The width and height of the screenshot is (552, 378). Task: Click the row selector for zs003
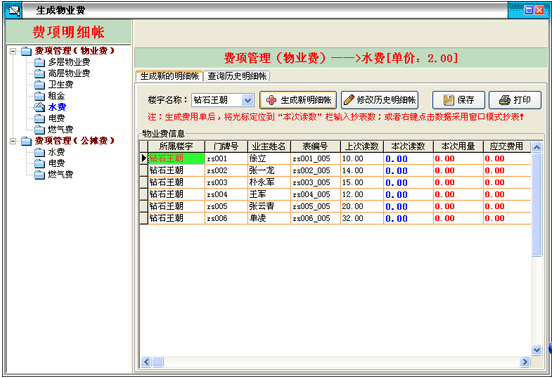pyautogui.click(x=144, y=183)
